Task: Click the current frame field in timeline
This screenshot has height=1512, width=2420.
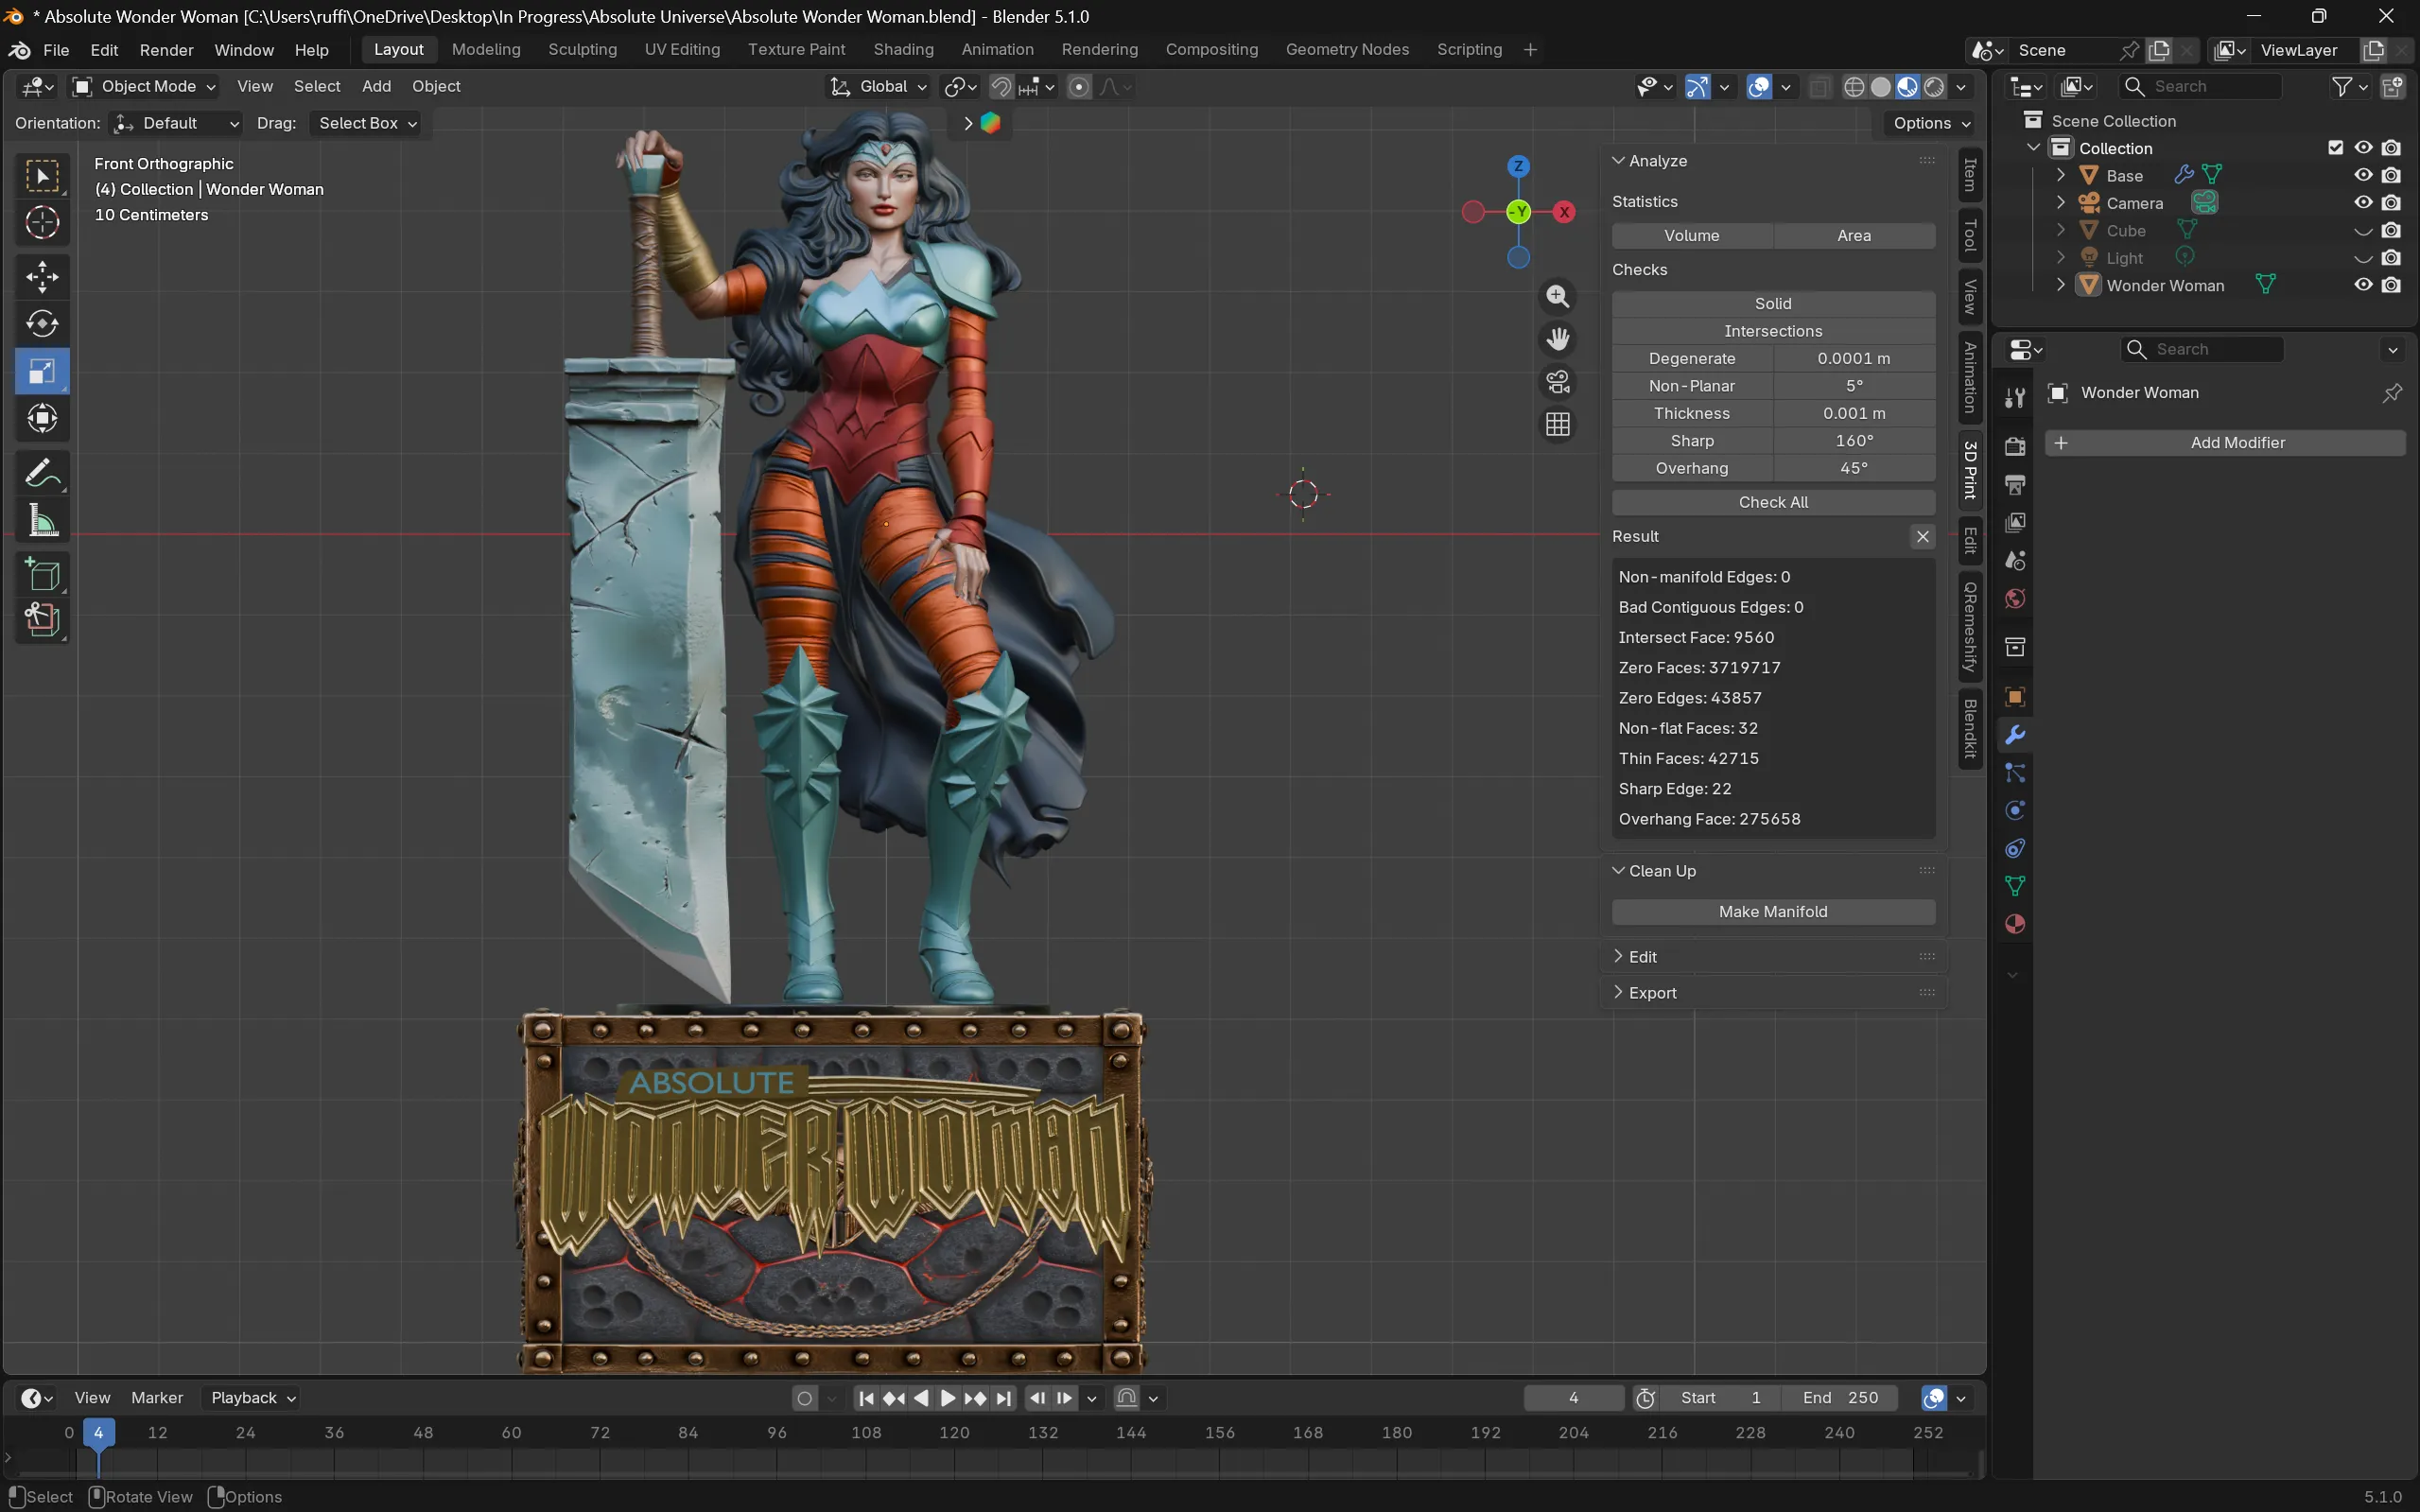Action: tap(1573, 1398)
